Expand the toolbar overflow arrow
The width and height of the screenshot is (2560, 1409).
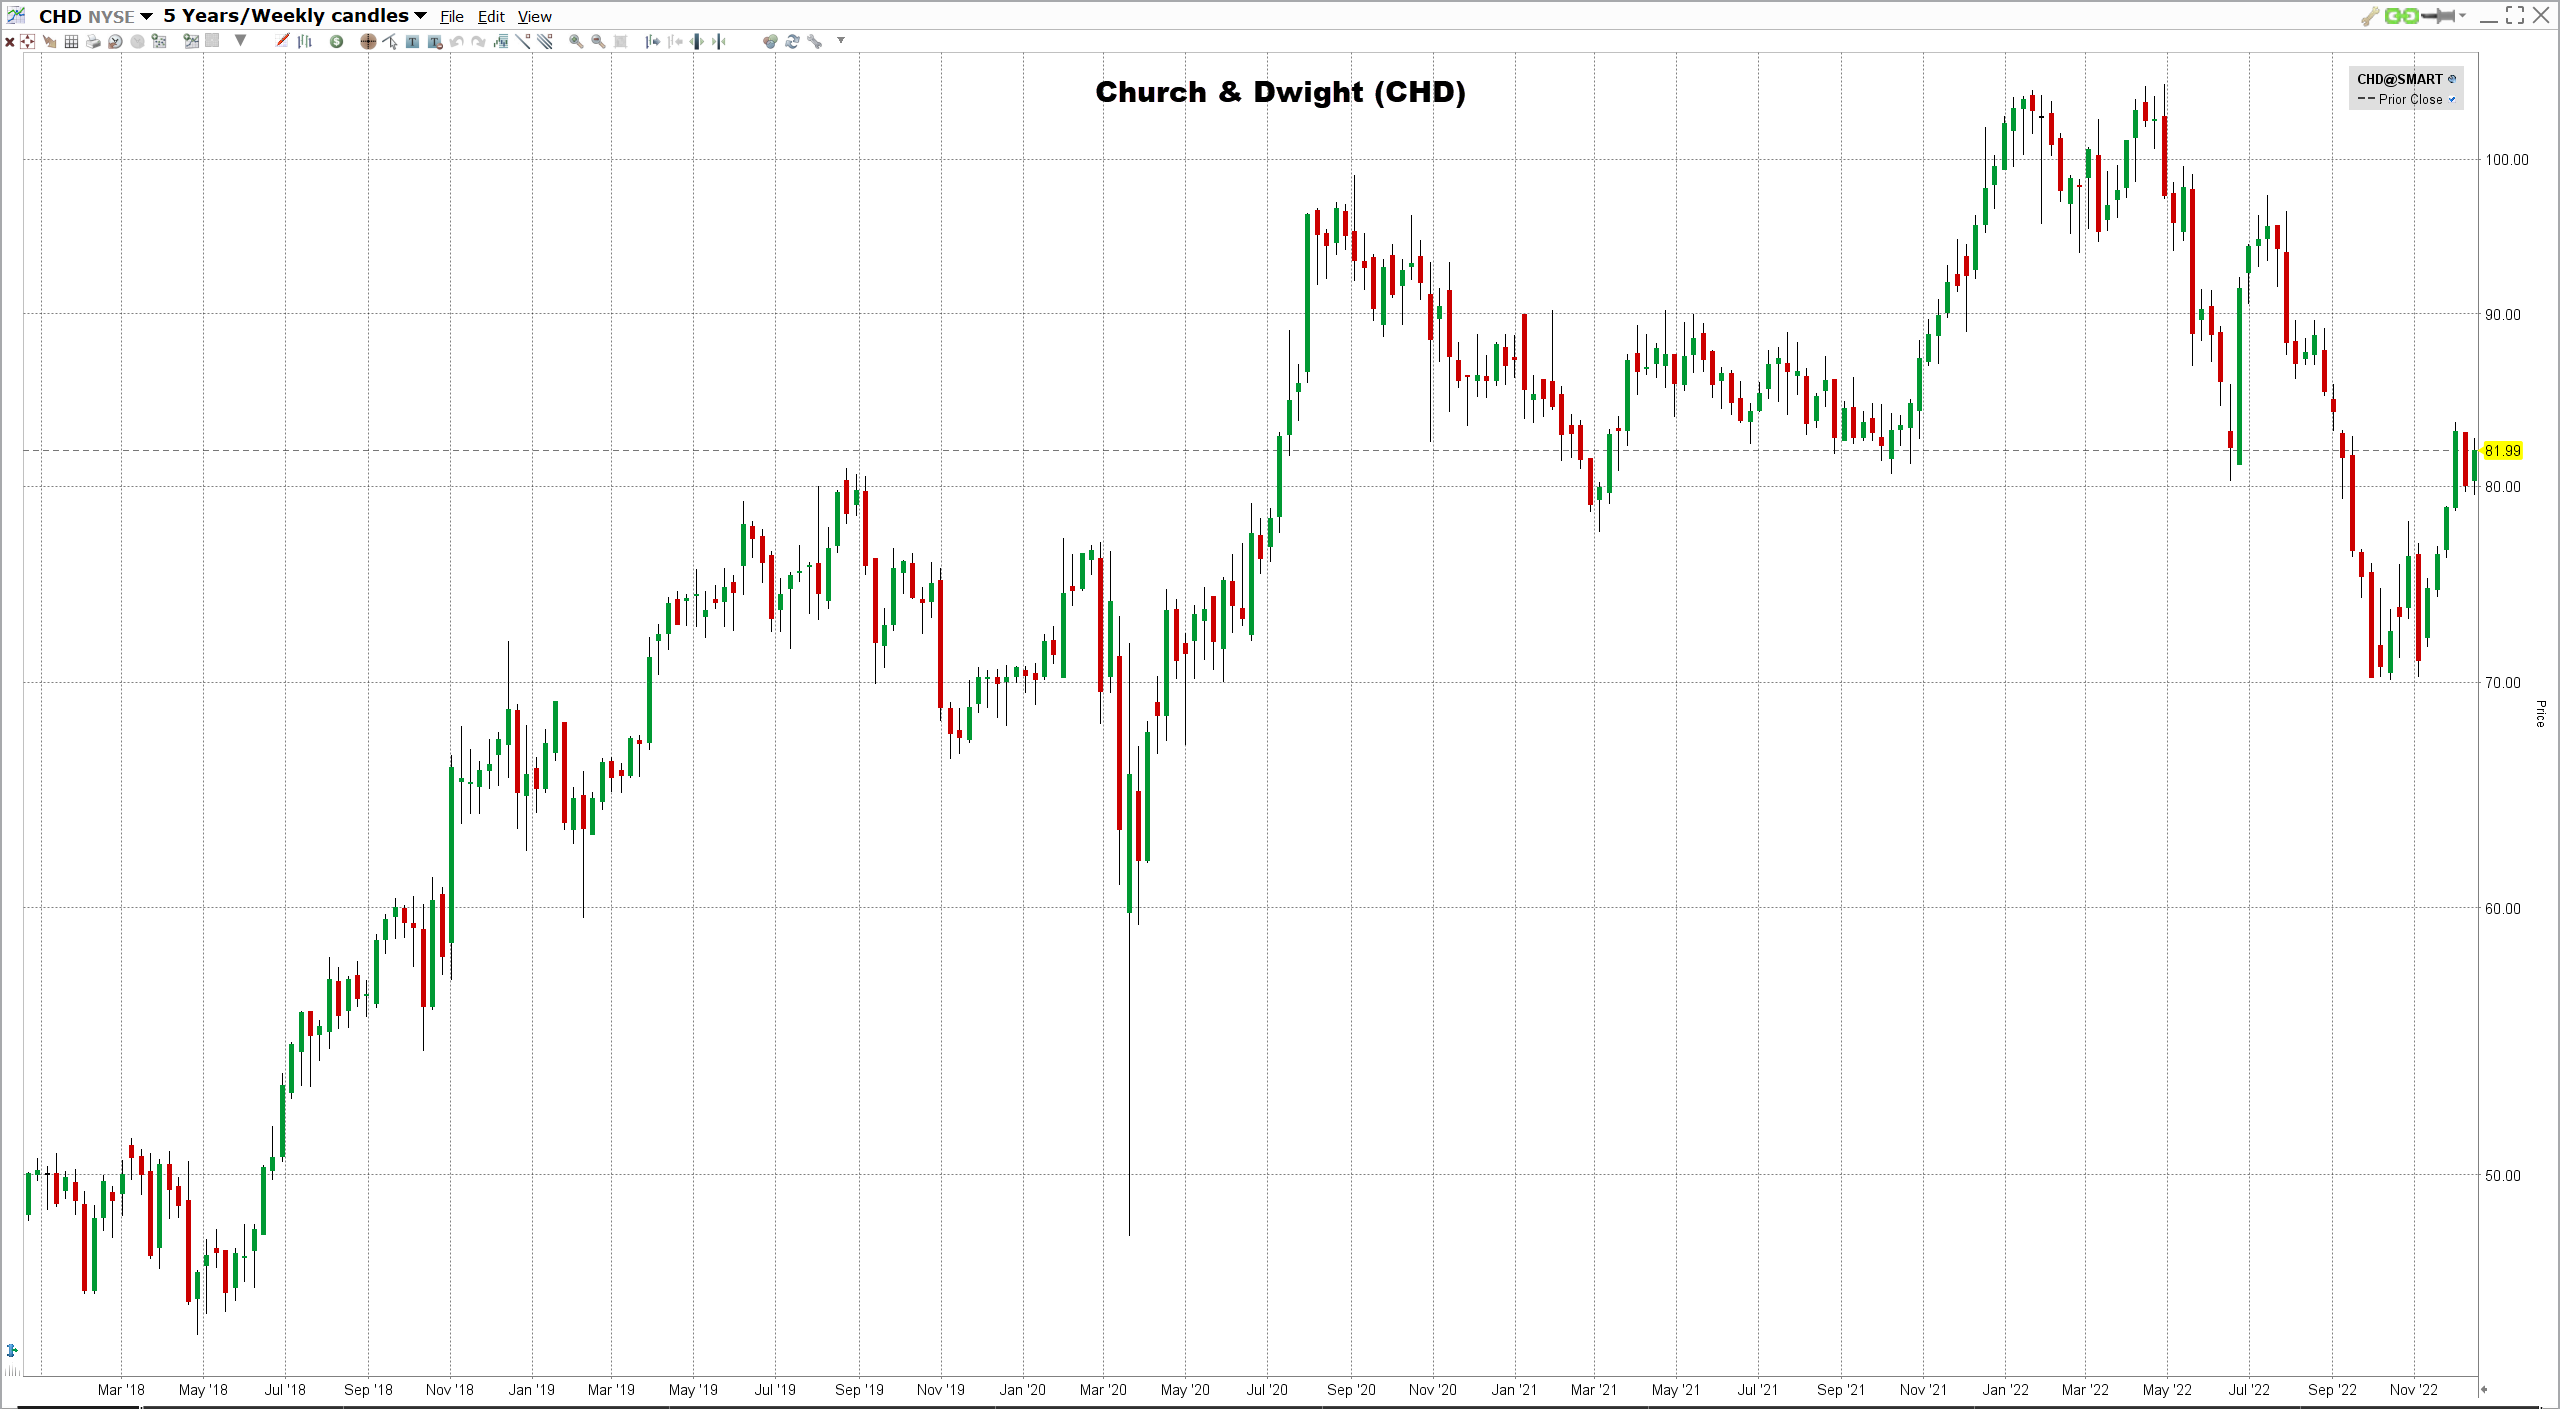[841, 40]
